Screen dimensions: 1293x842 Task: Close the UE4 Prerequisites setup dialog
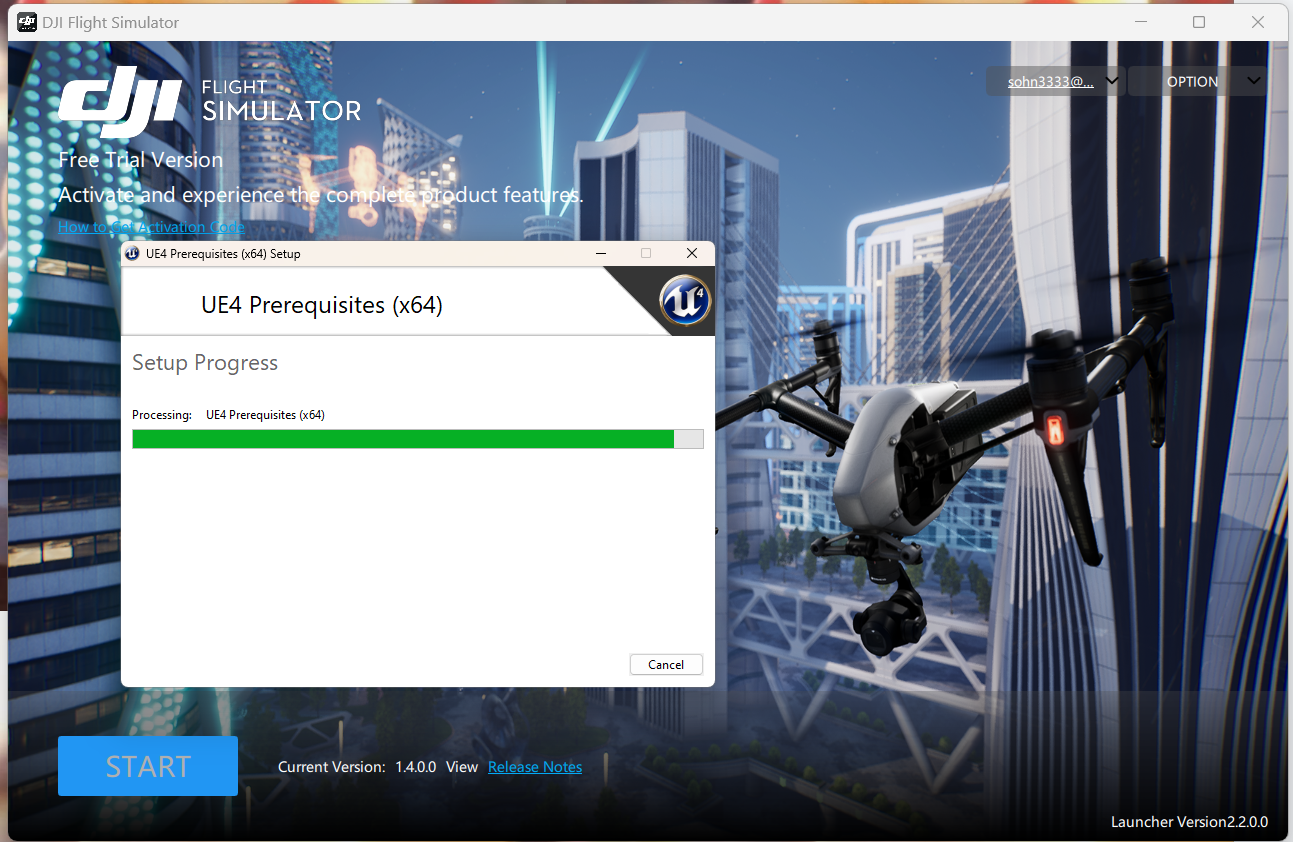pyautogui.click(x=691, y=254)
